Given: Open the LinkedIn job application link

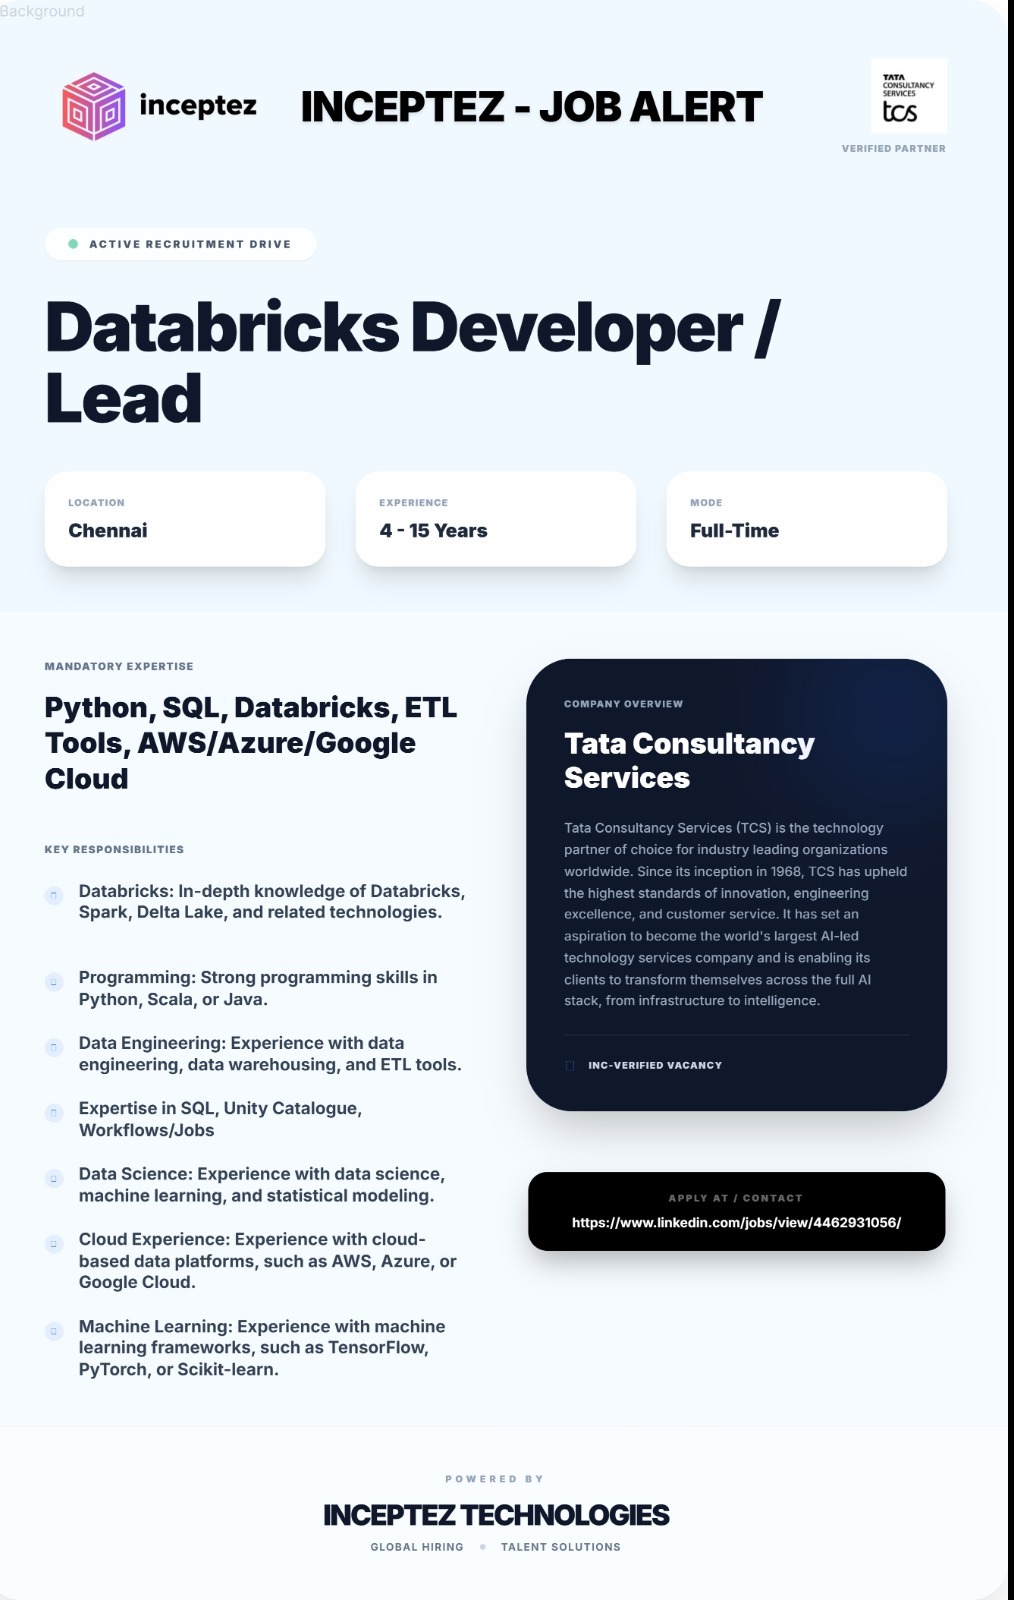Looking at the screenshot, I should pyautogui.click(x=736, y=1222).
